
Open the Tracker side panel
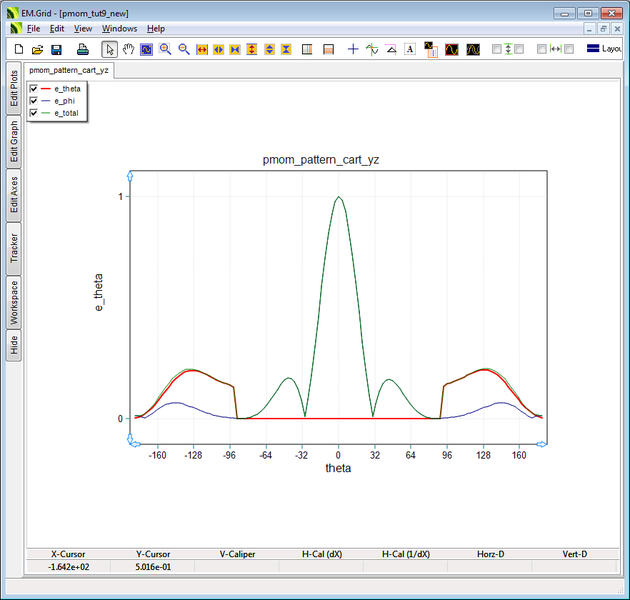click(14, 247)
